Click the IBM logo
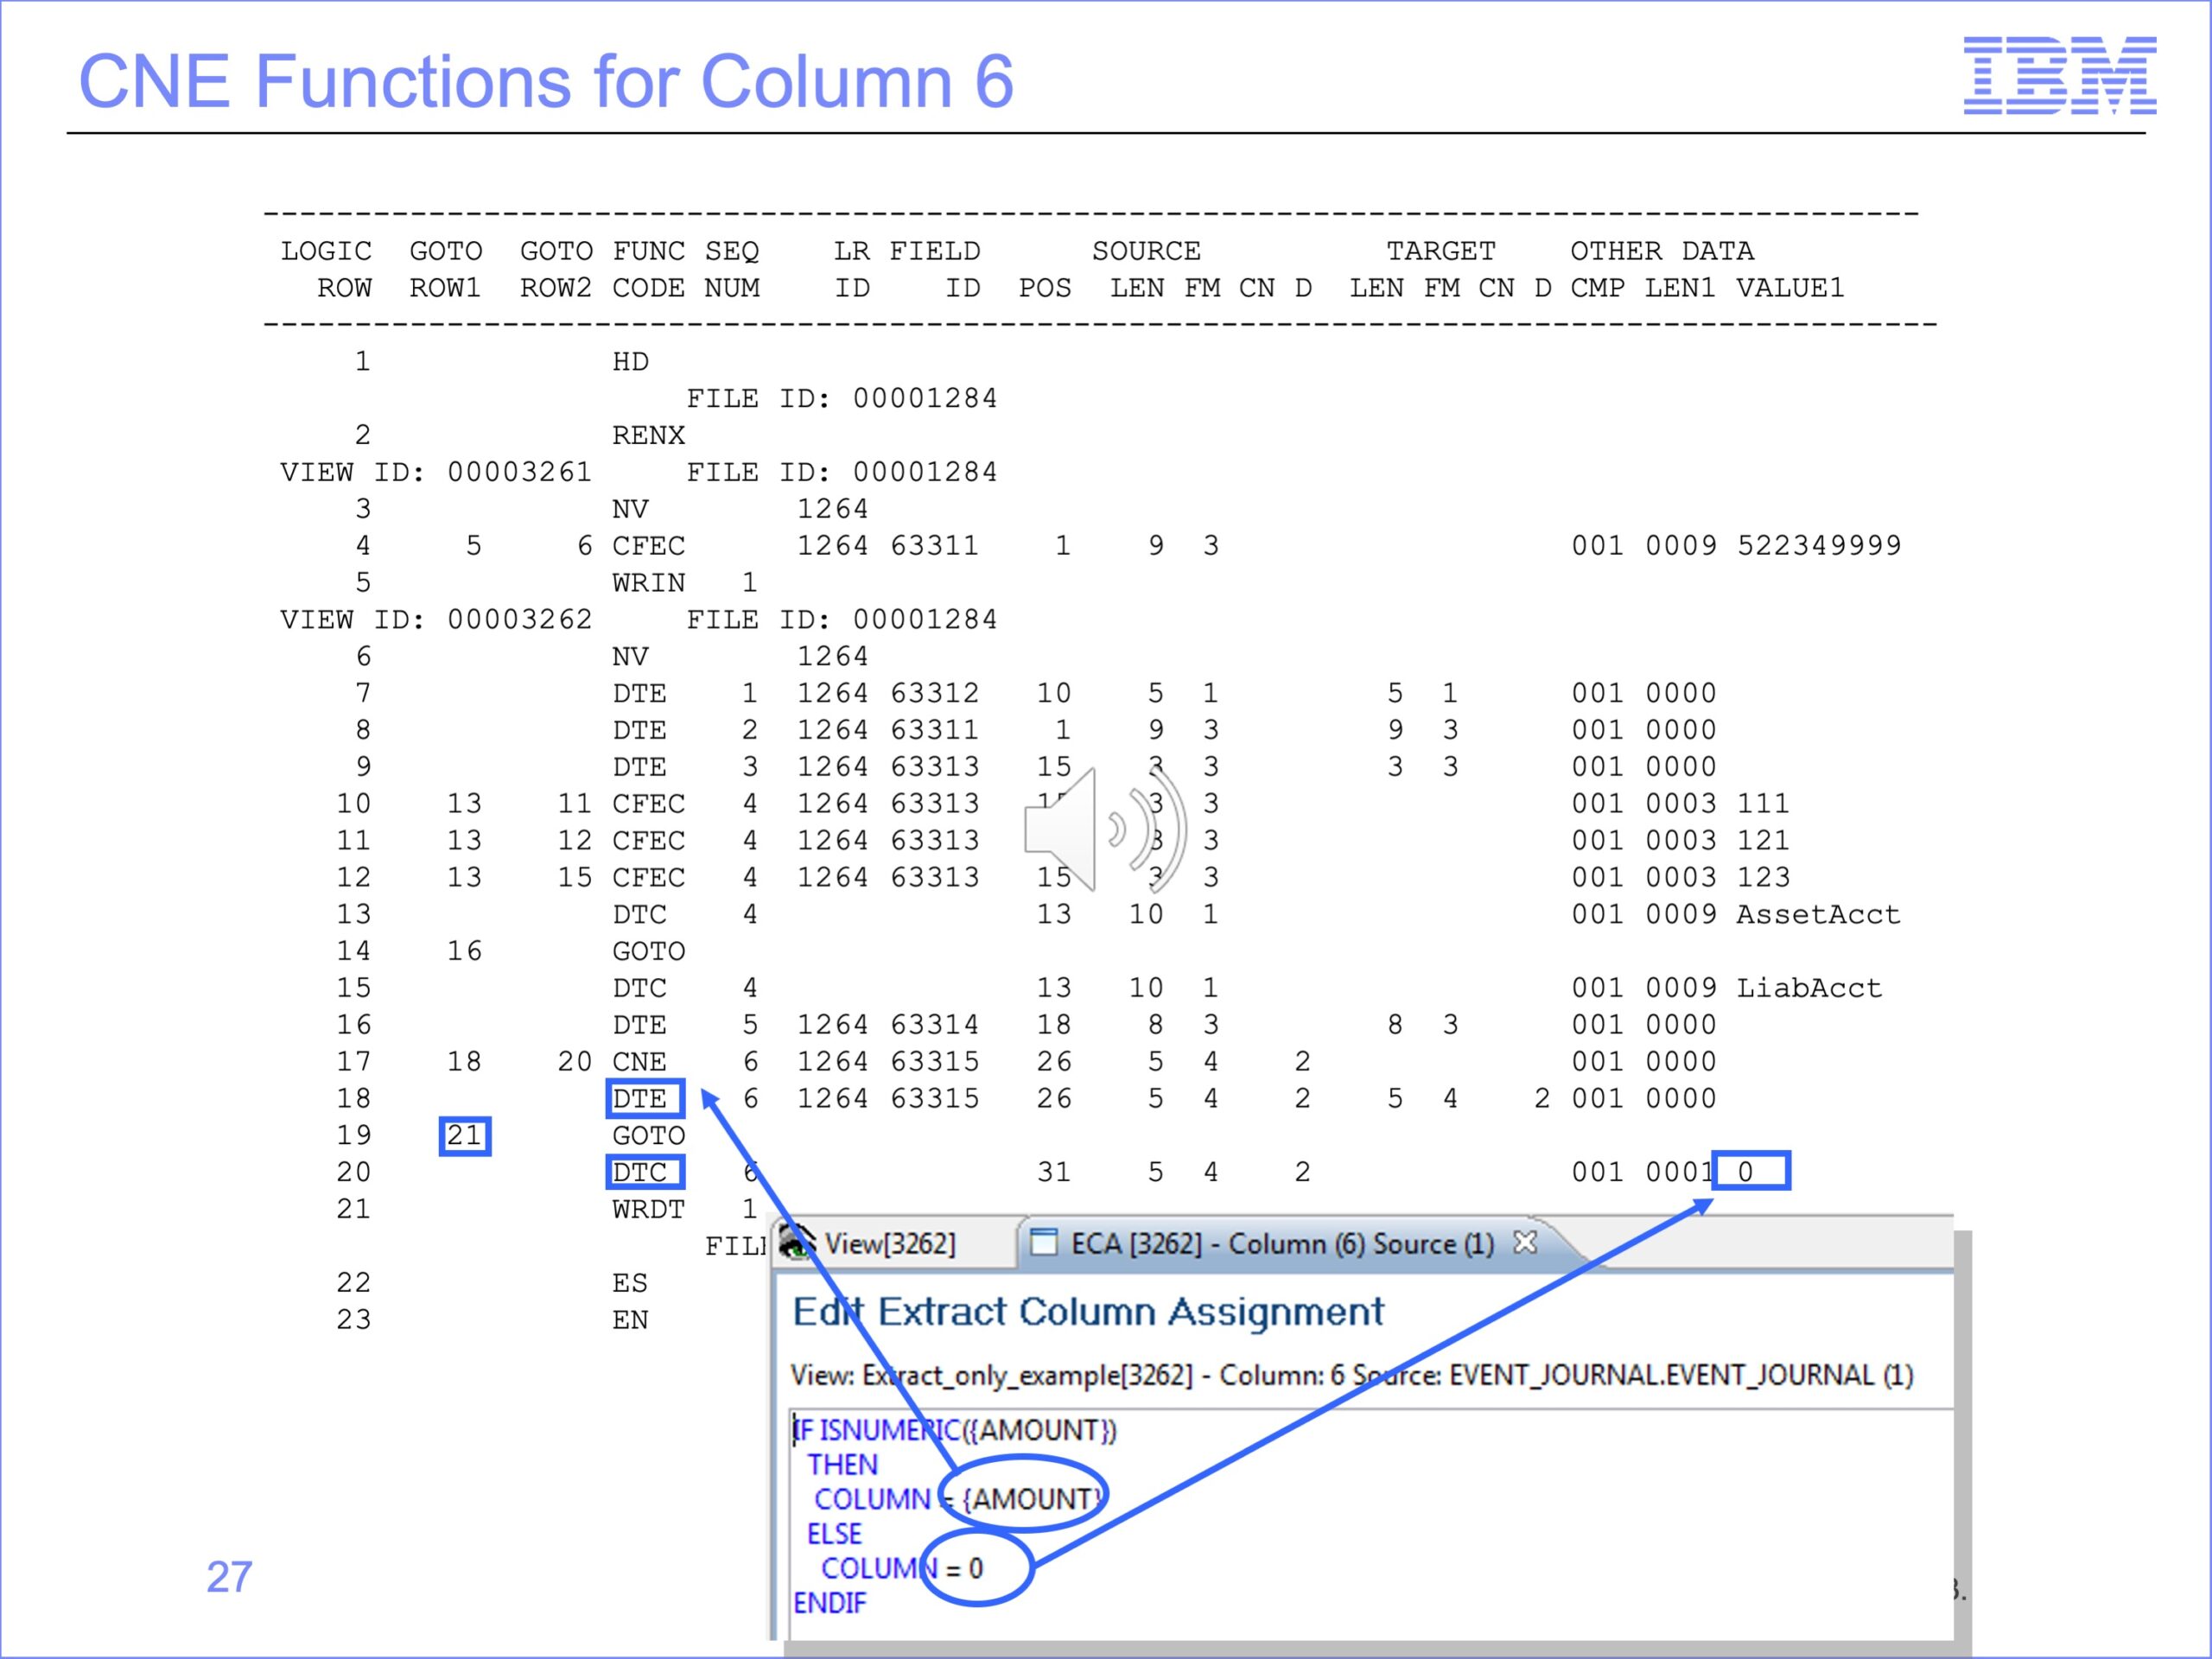 point(2060,75)
